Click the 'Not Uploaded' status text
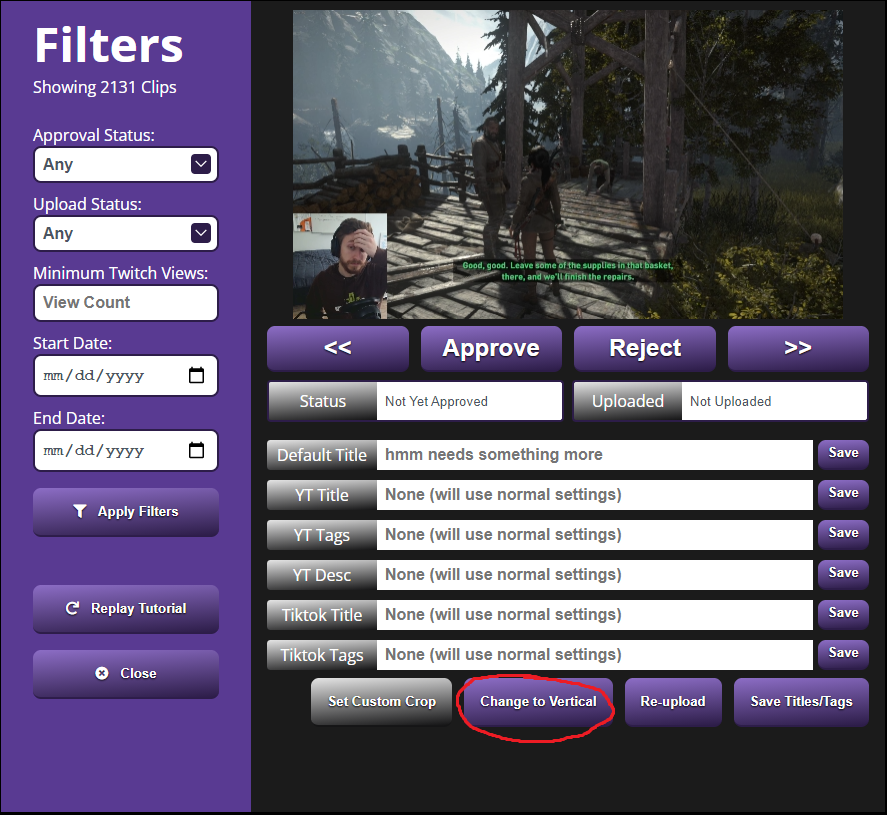Image resolution: width=887 pixels, height=815 pixels. coord(730,402)
